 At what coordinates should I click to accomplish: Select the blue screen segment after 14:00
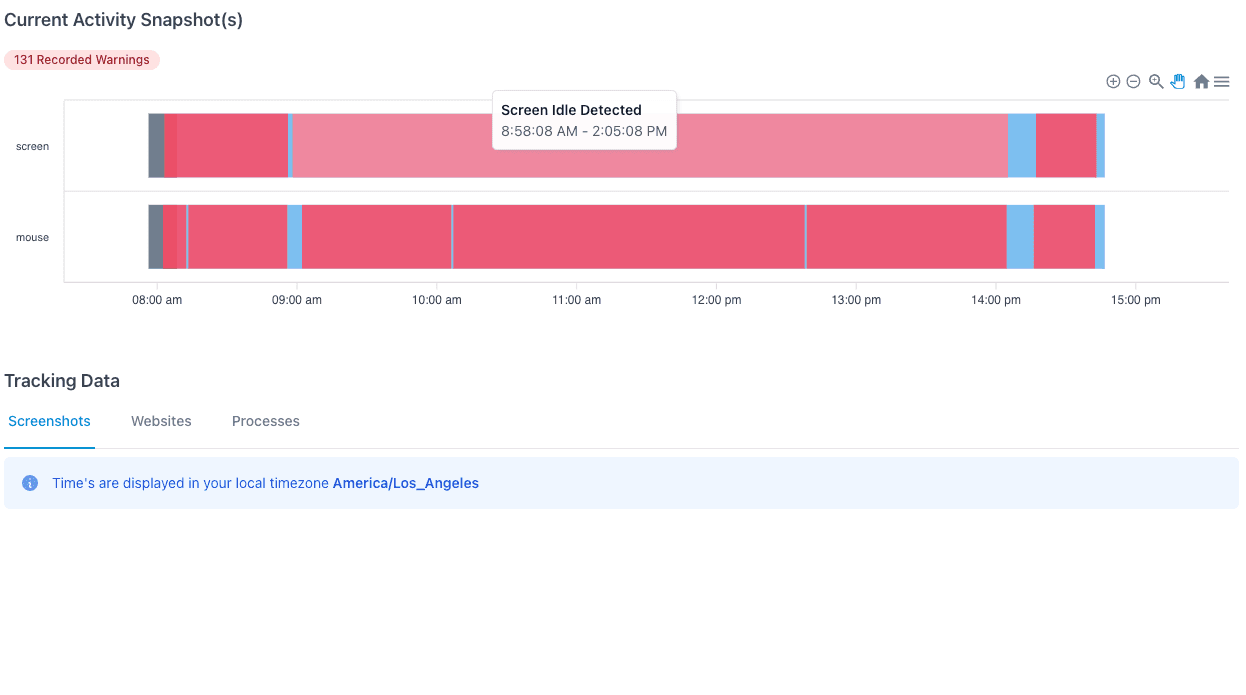tap(1021, 146)
